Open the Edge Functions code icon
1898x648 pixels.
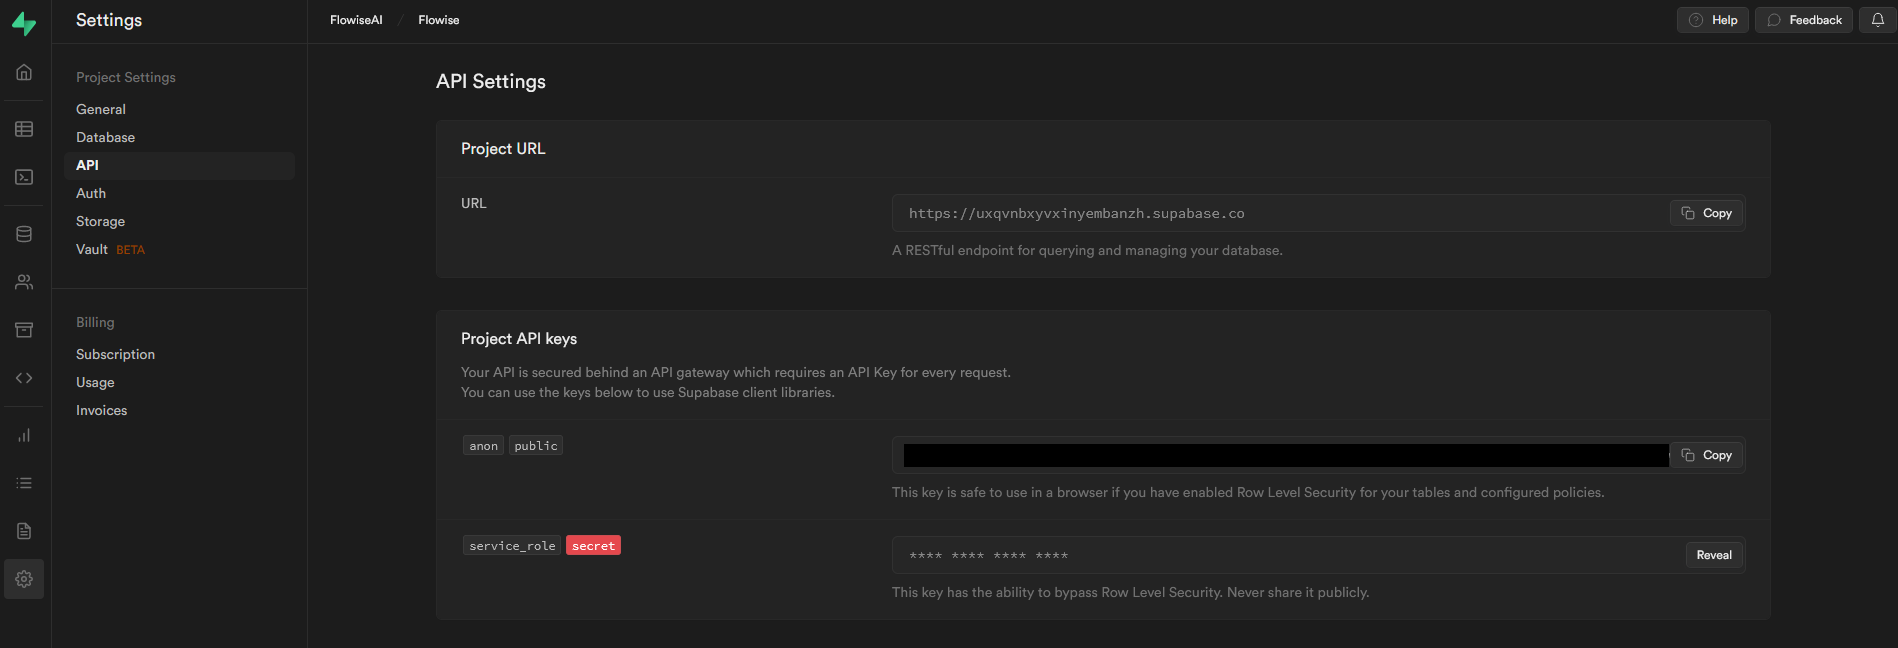pos(24,378)
